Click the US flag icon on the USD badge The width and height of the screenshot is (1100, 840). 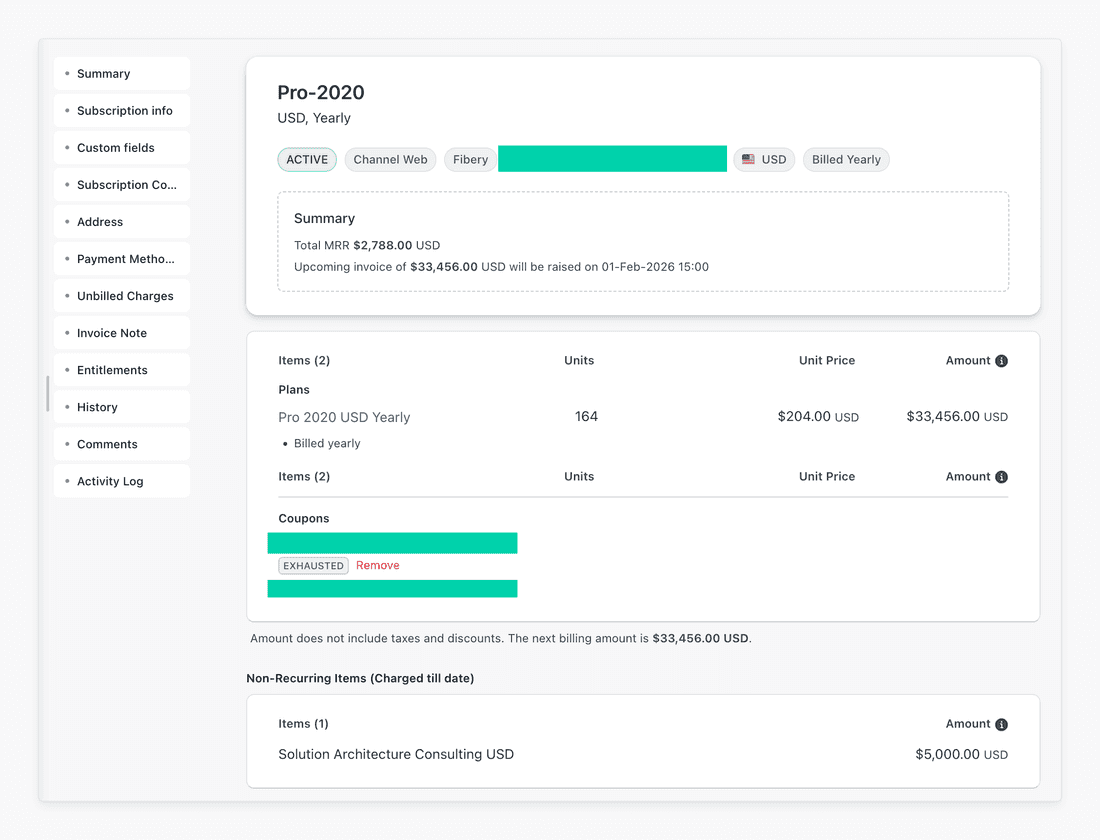(748, 159)
